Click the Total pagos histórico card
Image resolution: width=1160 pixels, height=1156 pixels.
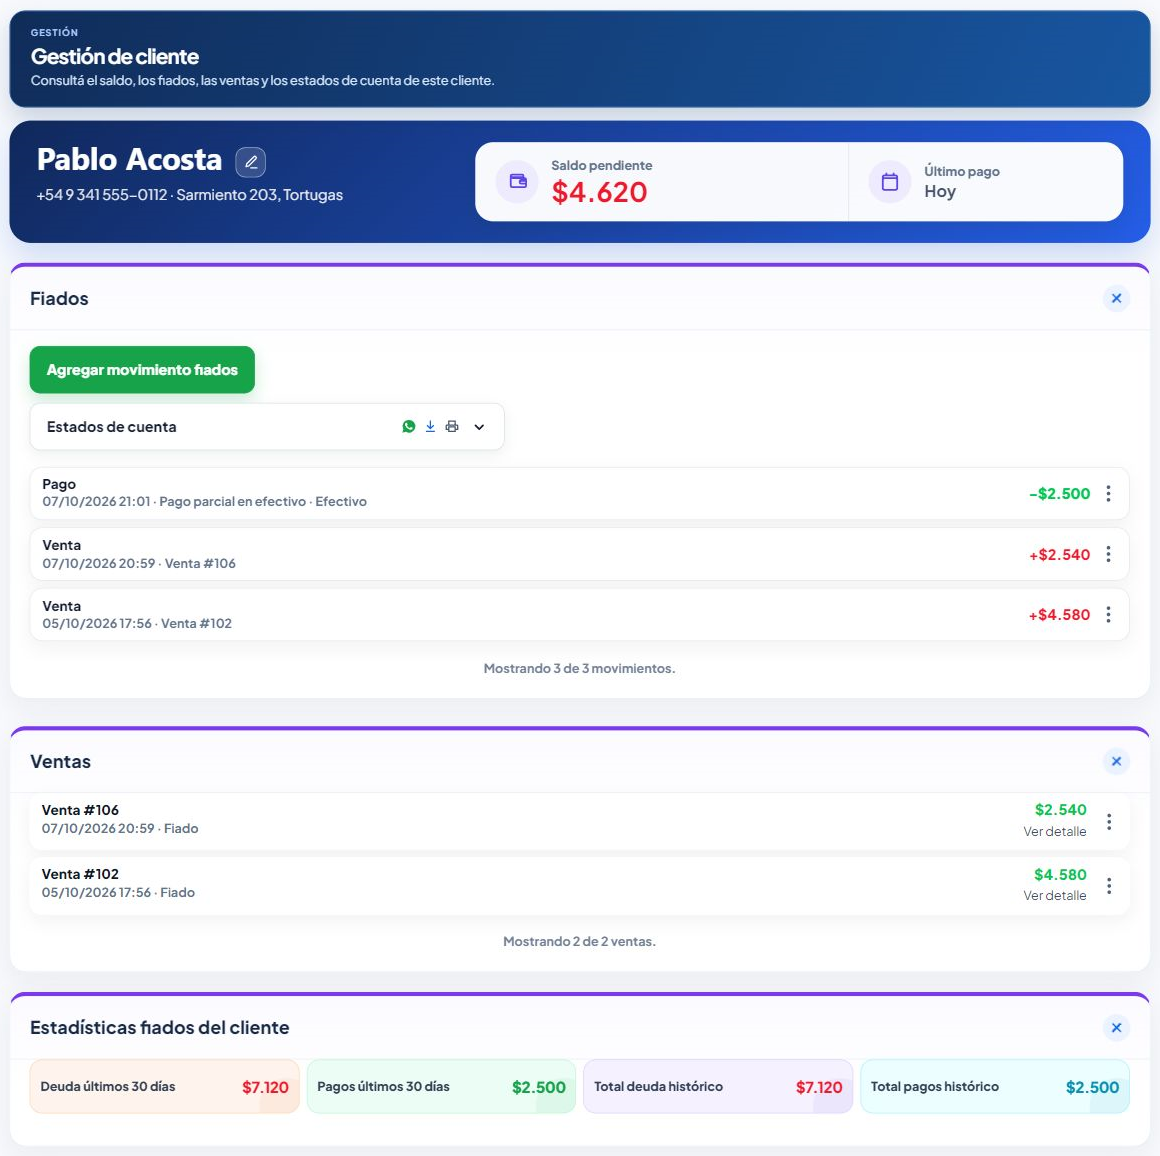click(x=995, y=1086)
